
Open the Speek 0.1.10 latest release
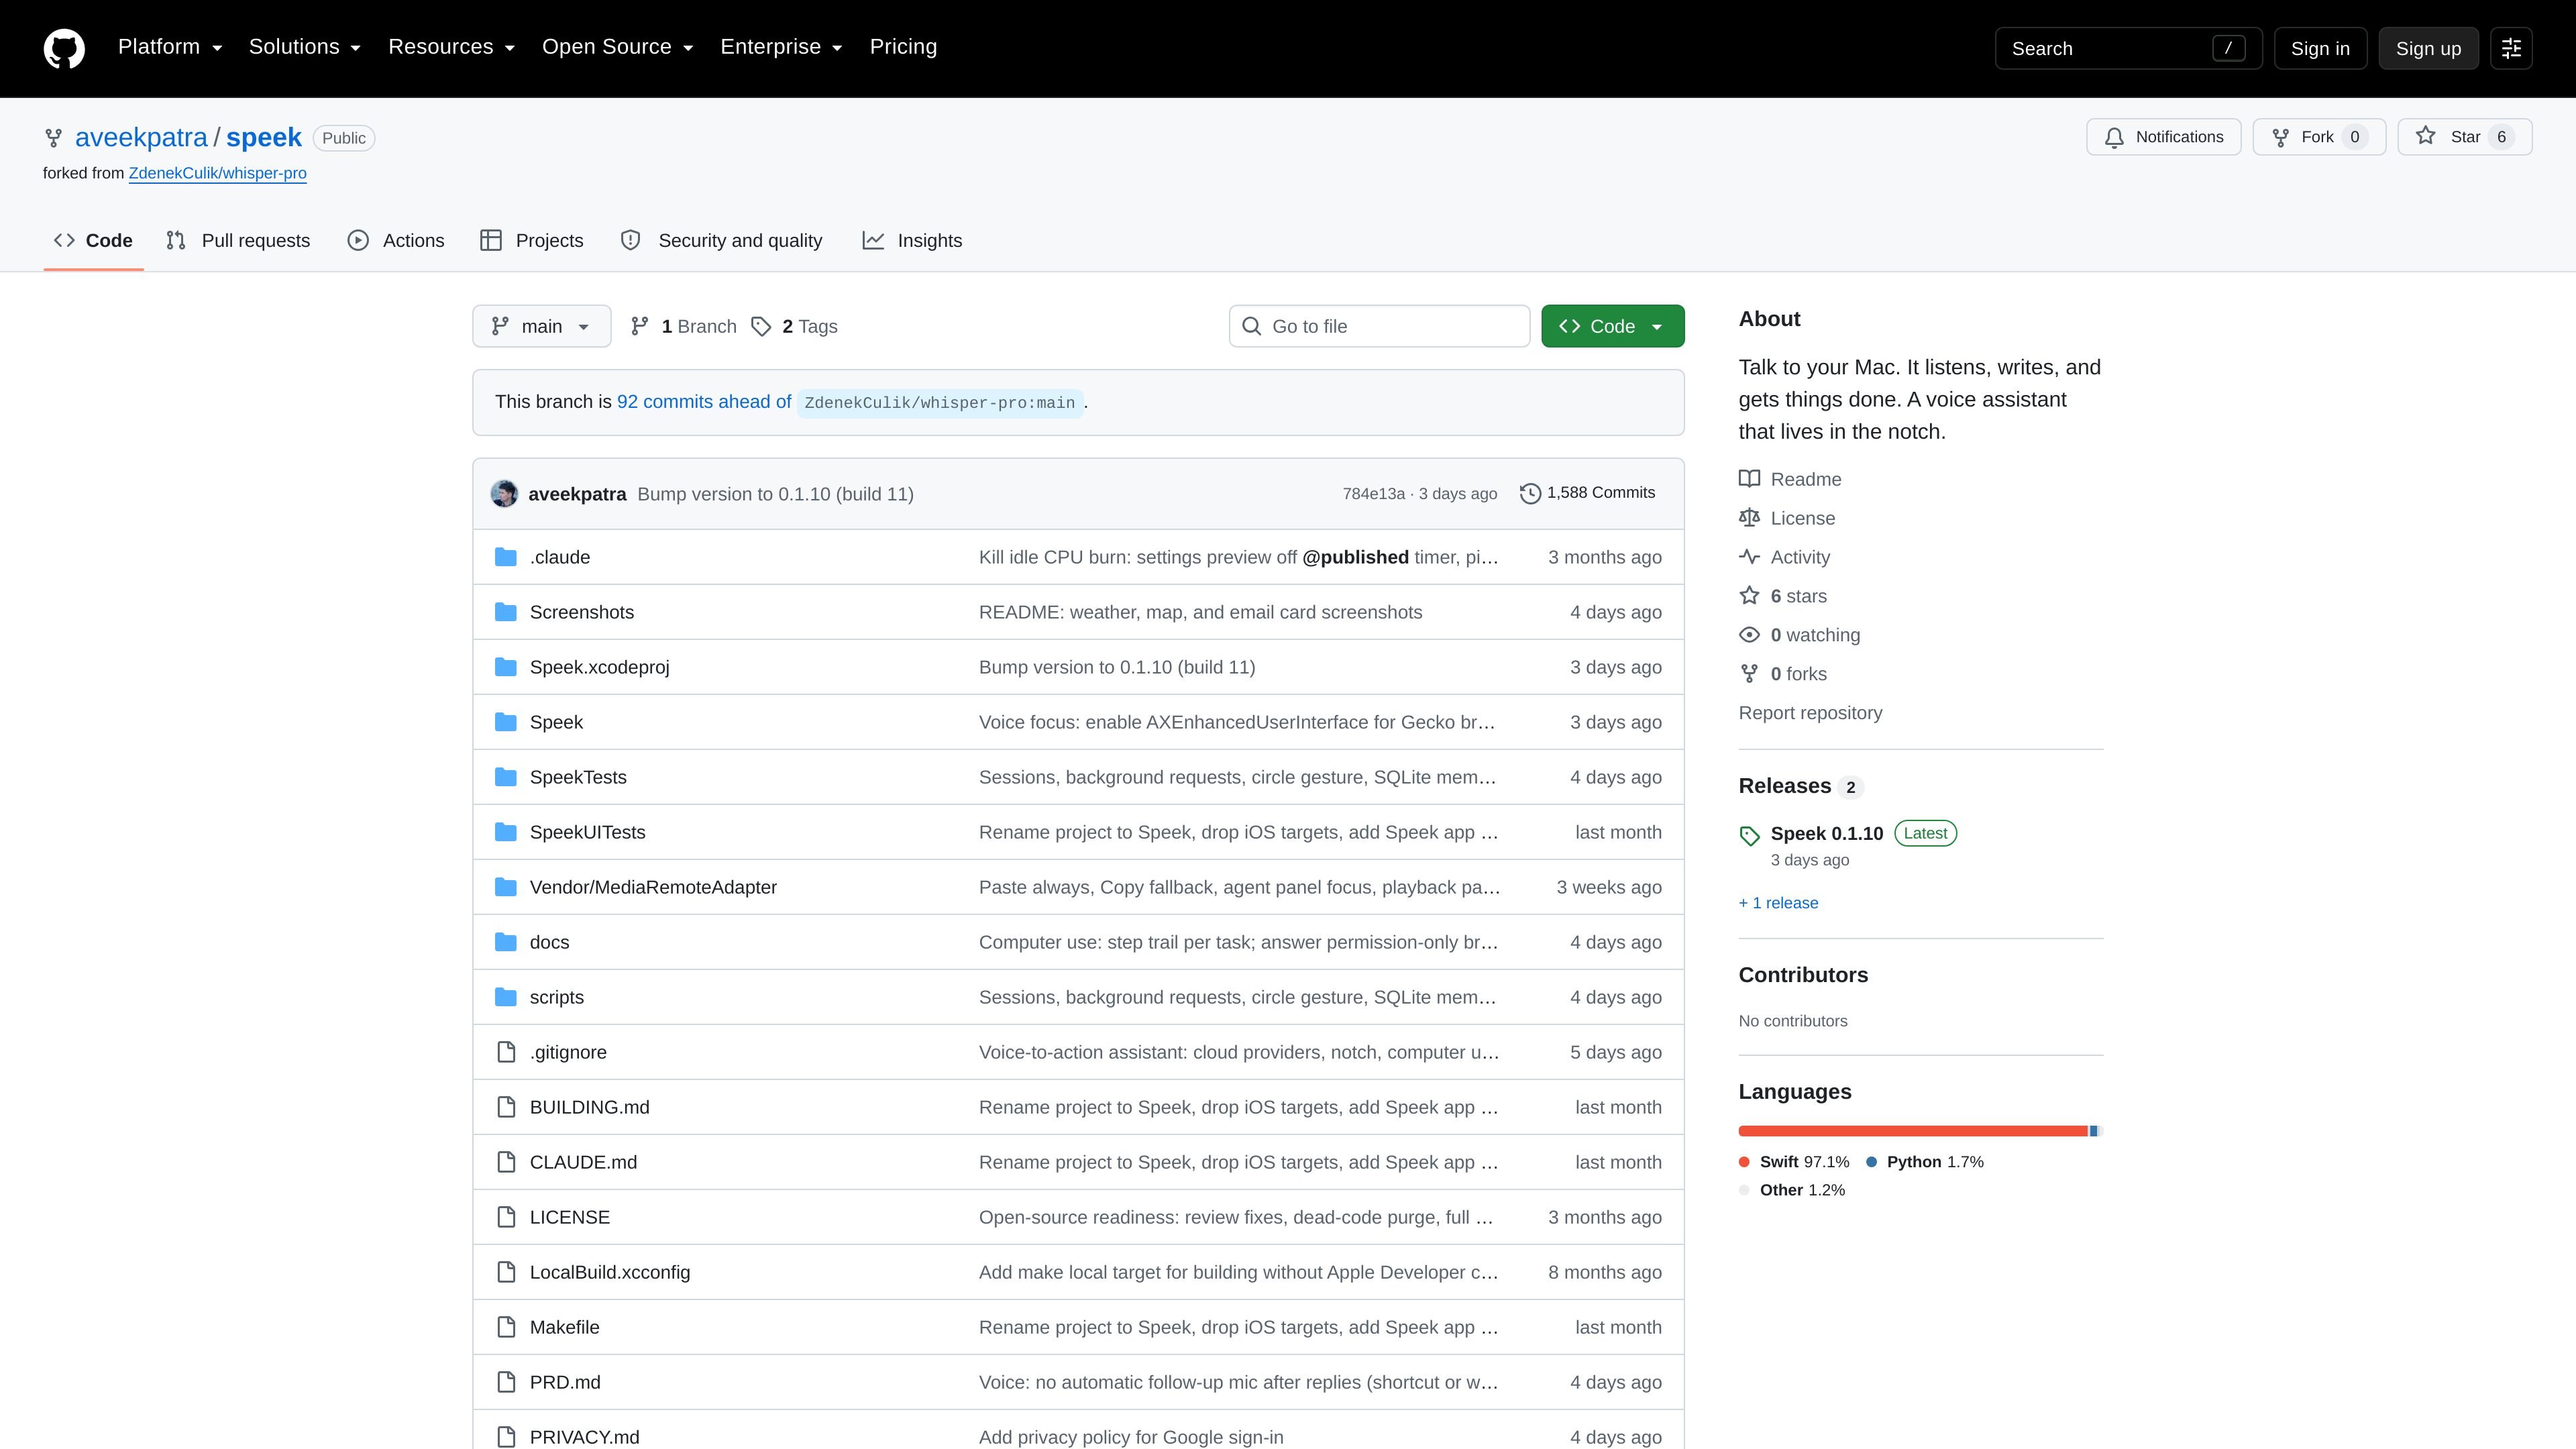click(x=1827, y=833)
